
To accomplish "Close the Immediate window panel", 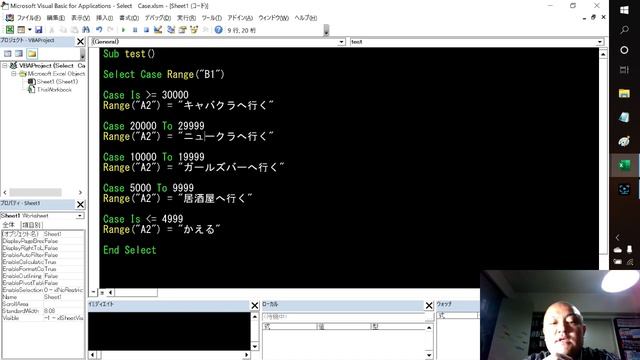I will point(255,305).
